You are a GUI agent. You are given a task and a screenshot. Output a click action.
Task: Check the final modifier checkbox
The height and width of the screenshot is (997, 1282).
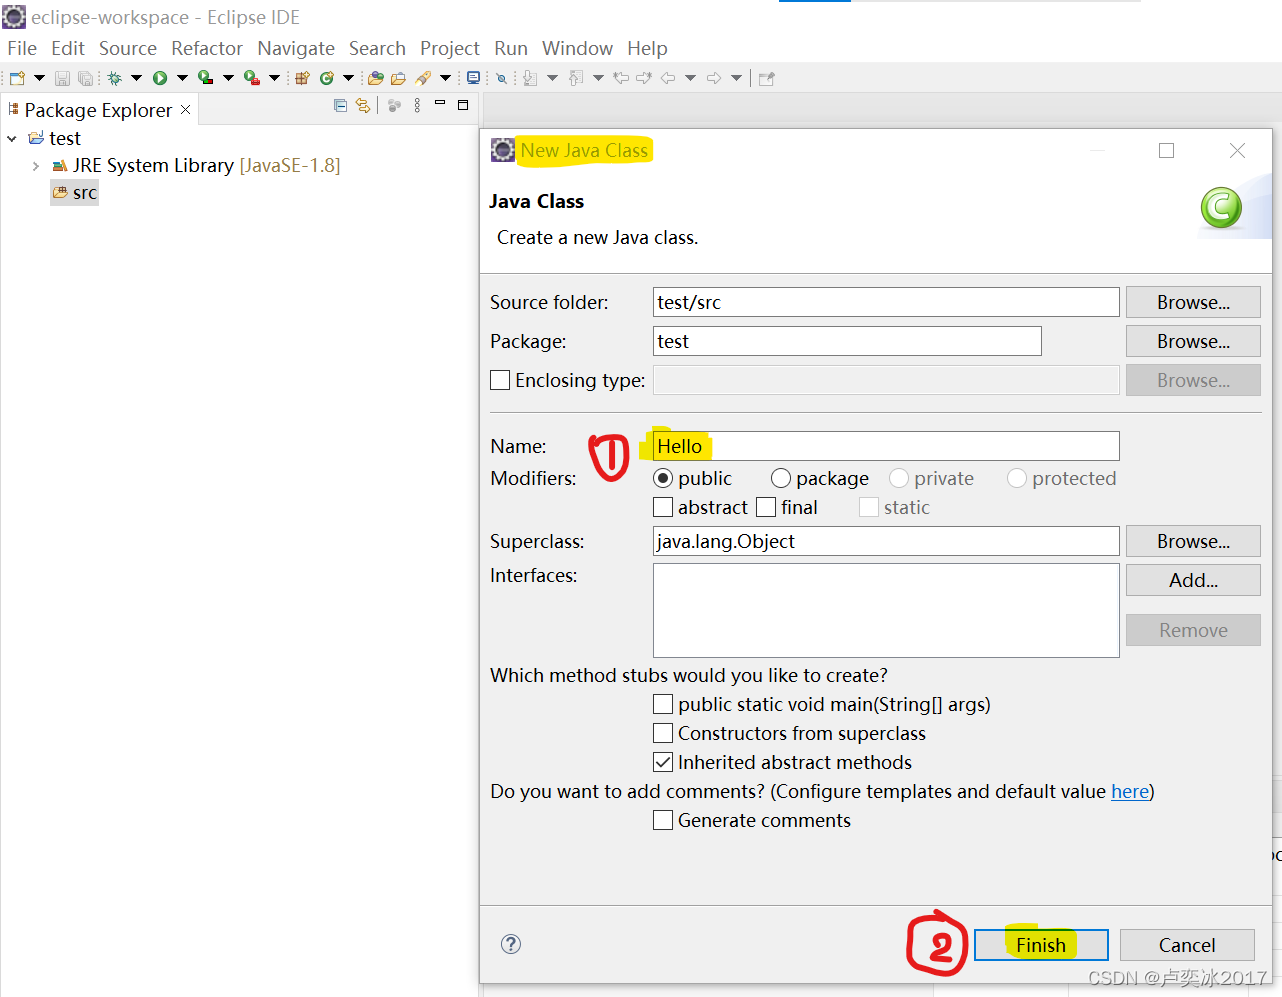pyautogui.click(x=766, y=507)
